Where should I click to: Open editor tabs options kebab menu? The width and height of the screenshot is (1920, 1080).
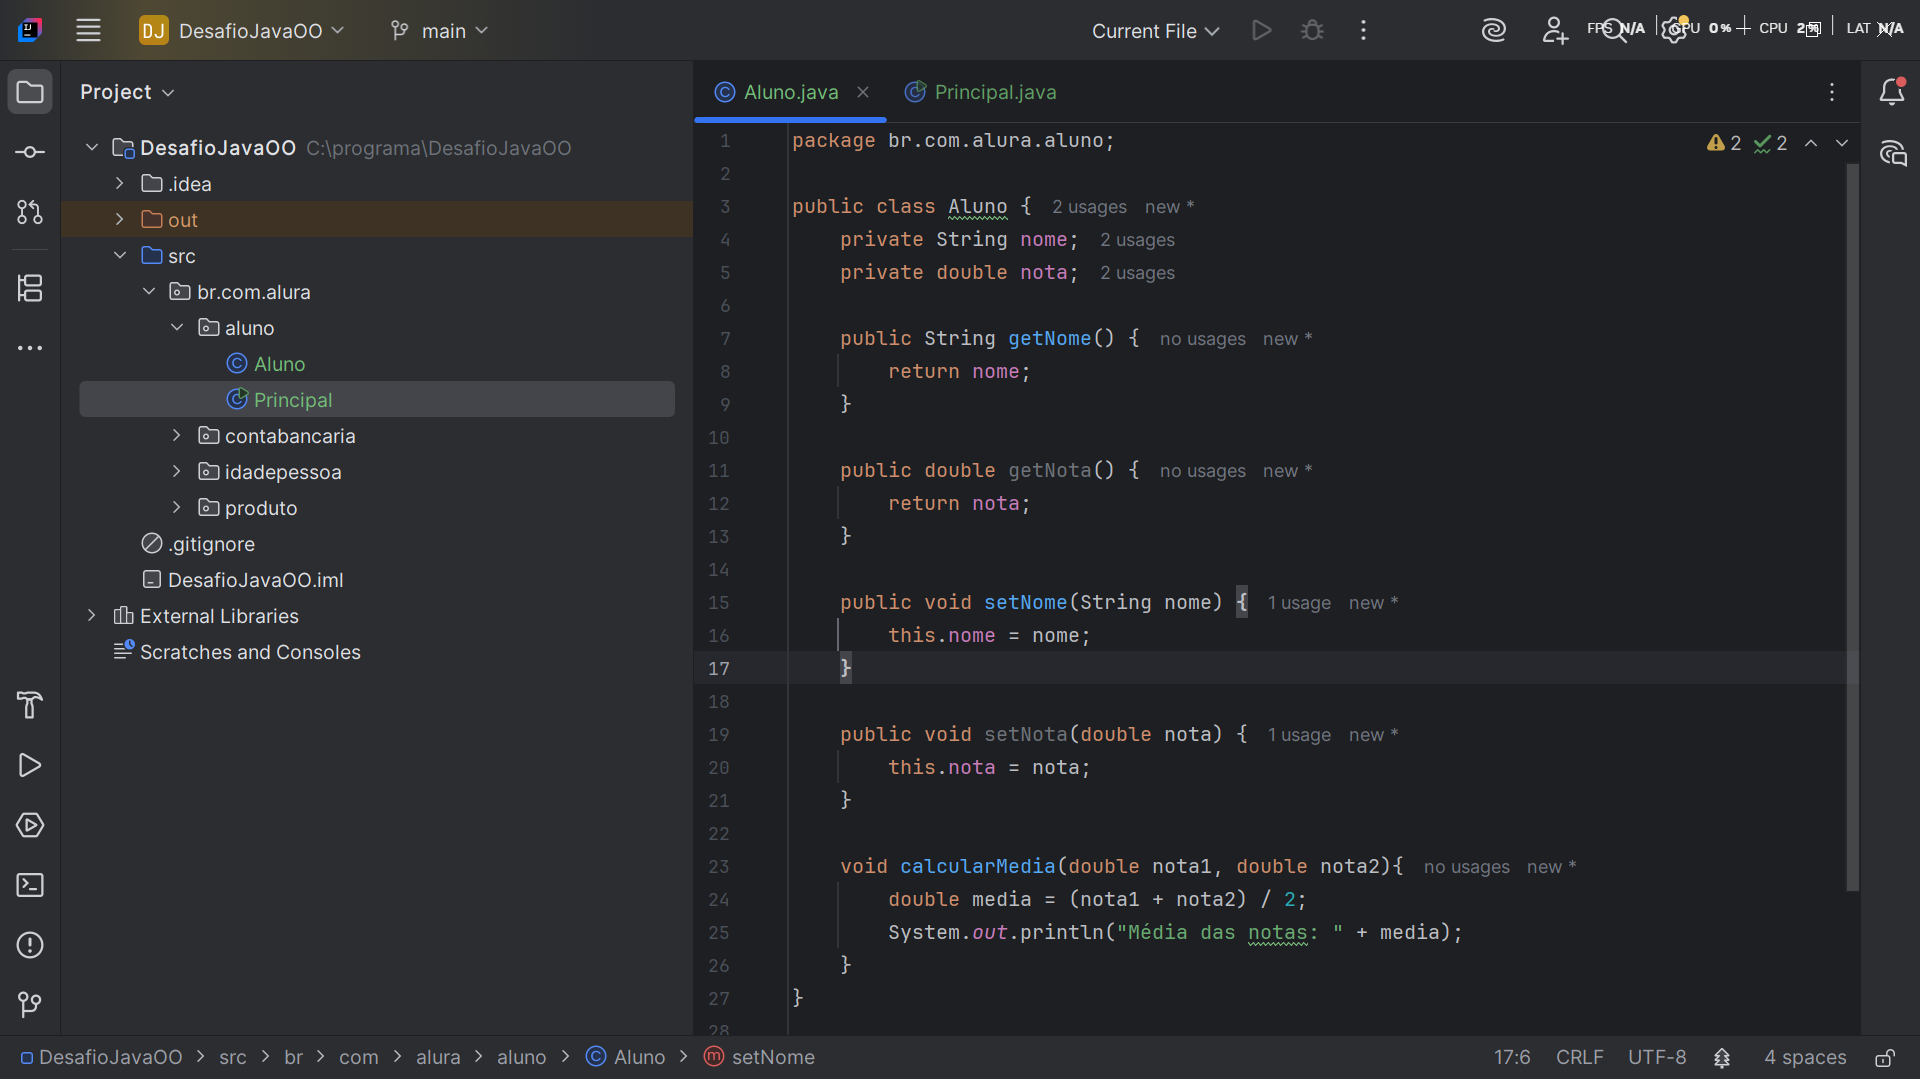[1832, 92]
